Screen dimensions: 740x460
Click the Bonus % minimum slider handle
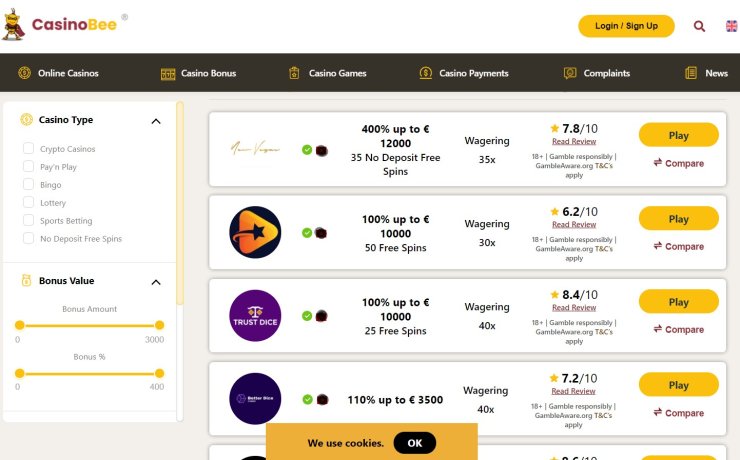[19, 373]
